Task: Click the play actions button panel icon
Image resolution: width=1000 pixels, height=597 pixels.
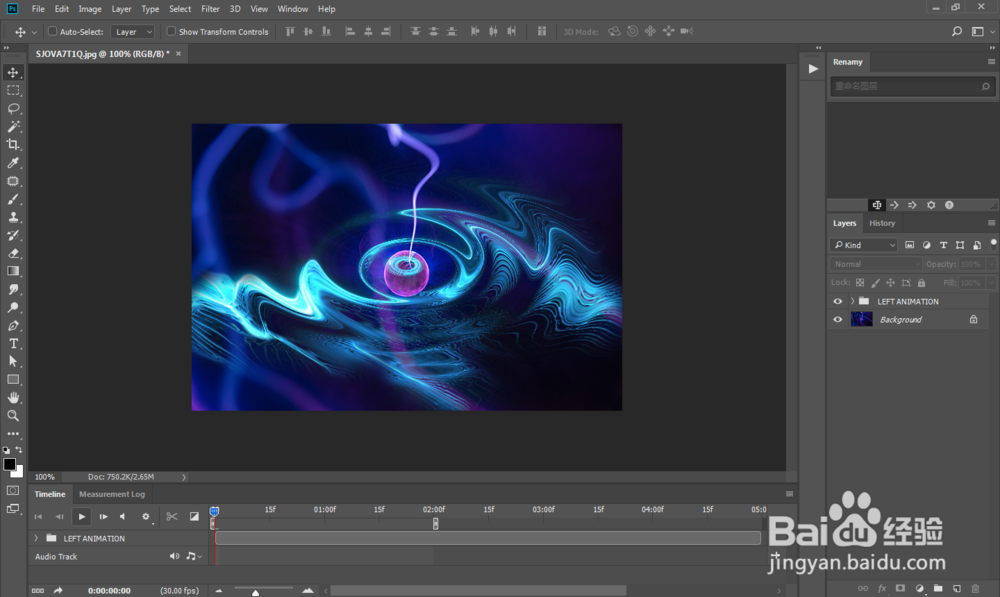Action: [812, 69]
